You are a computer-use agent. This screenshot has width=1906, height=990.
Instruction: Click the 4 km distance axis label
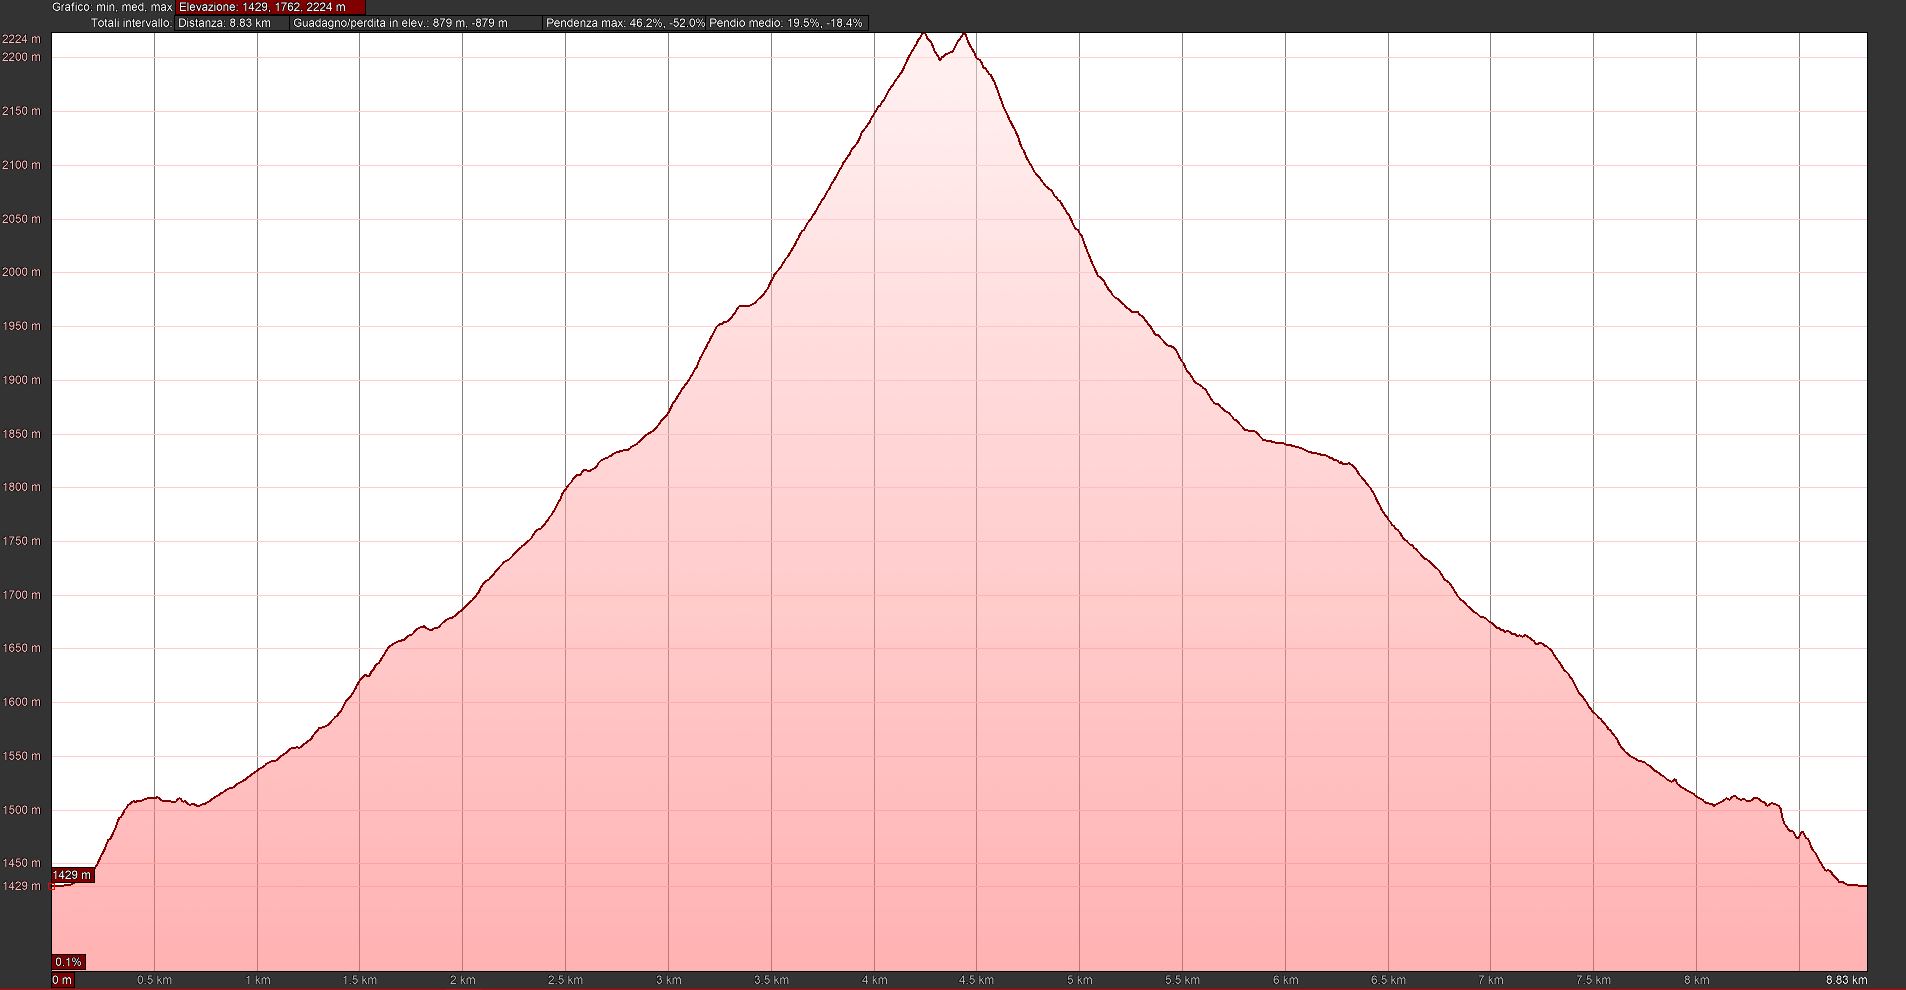click(x=874, y=980)
